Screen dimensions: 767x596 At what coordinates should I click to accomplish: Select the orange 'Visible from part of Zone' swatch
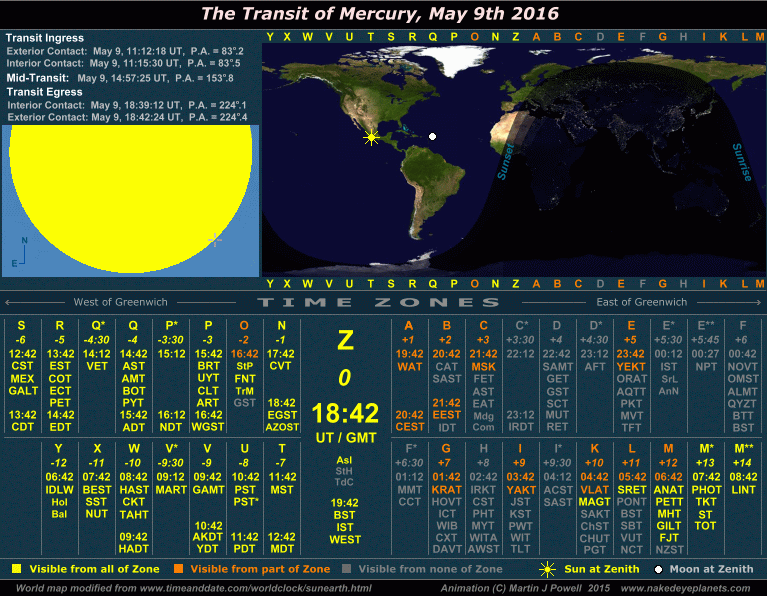(x=180, y=569)
